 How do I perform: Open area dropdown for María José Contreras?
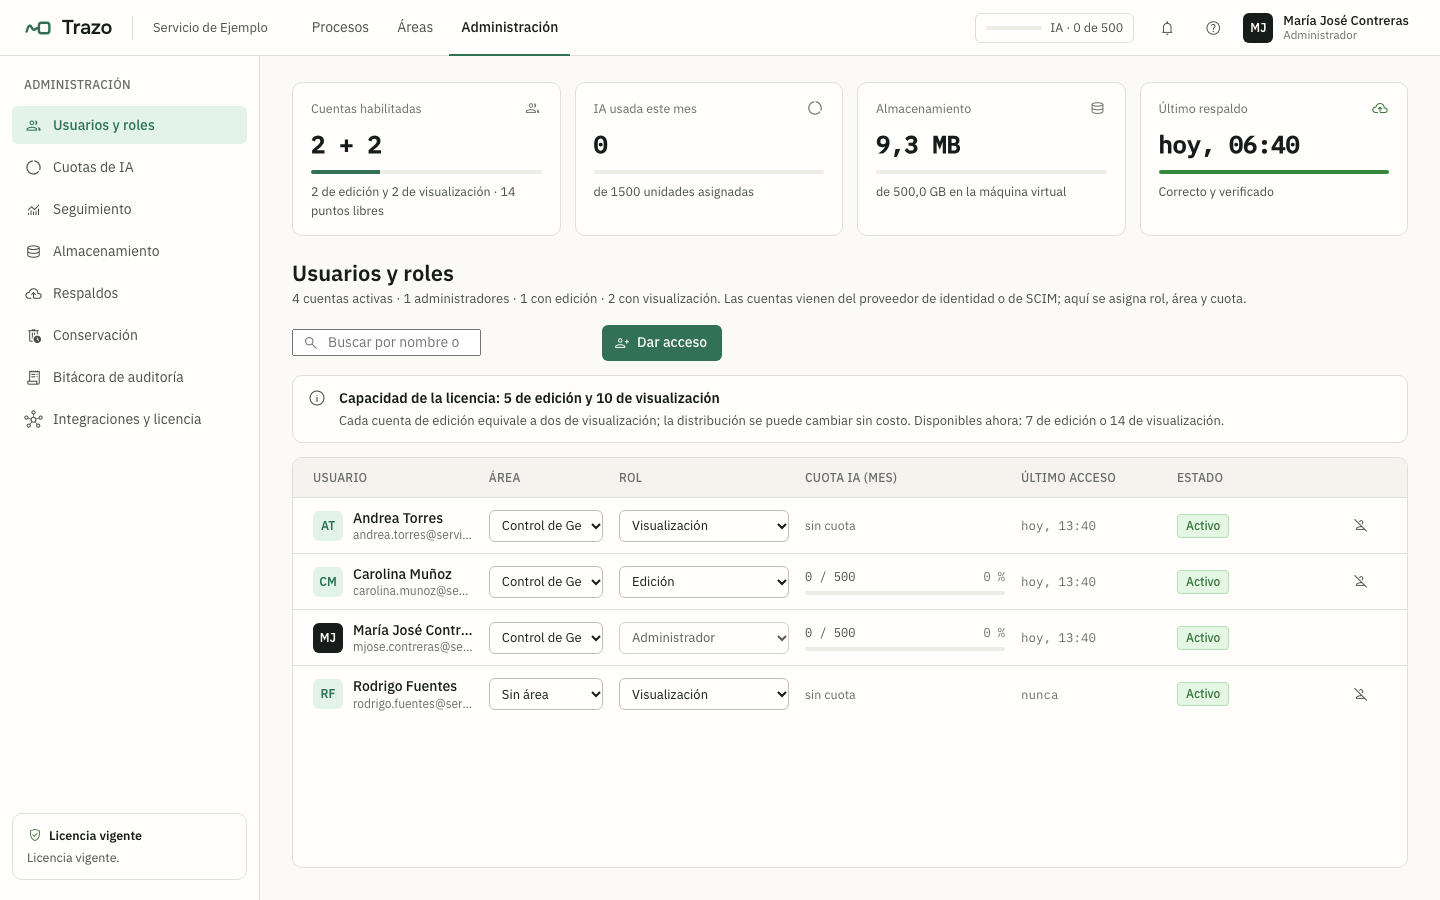(546, 638)
